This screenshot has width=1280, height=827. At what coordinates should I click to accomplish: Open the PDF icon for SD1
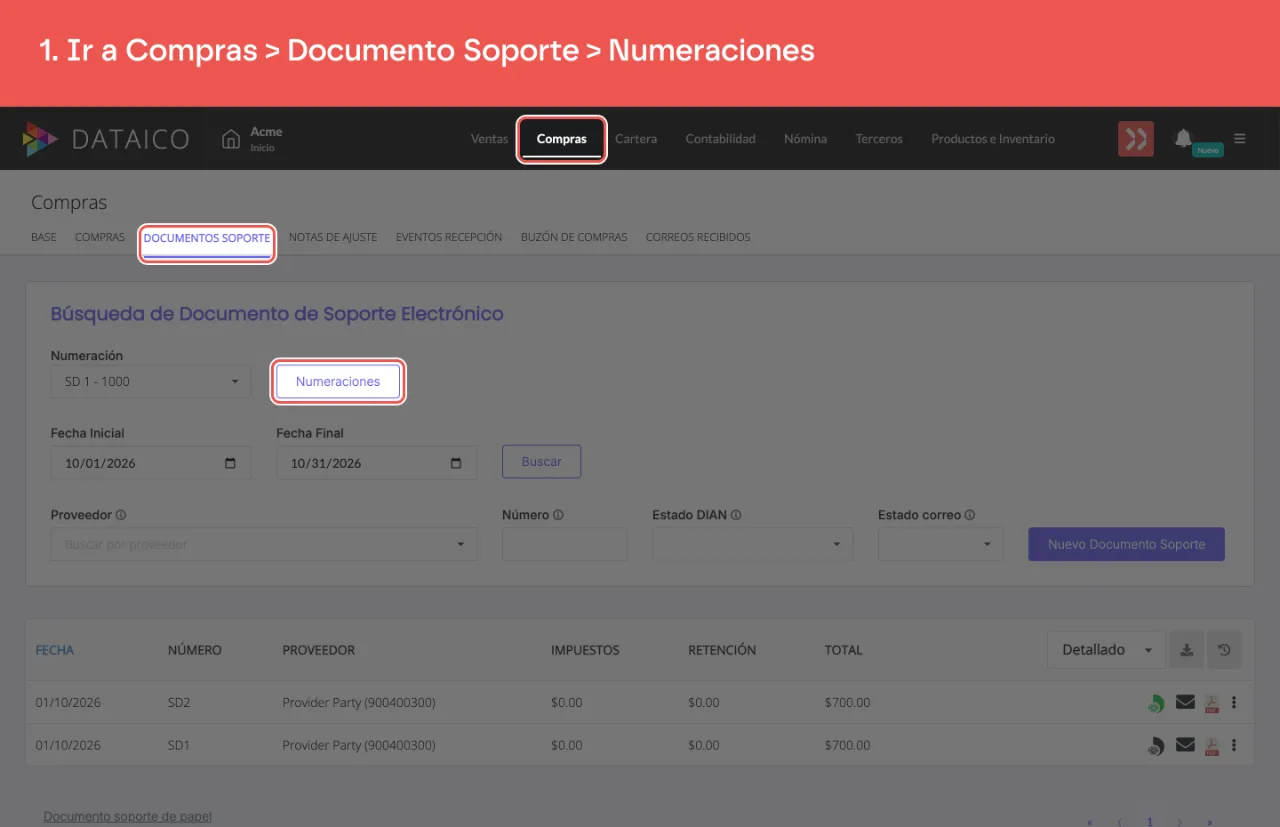[1211, 746]
